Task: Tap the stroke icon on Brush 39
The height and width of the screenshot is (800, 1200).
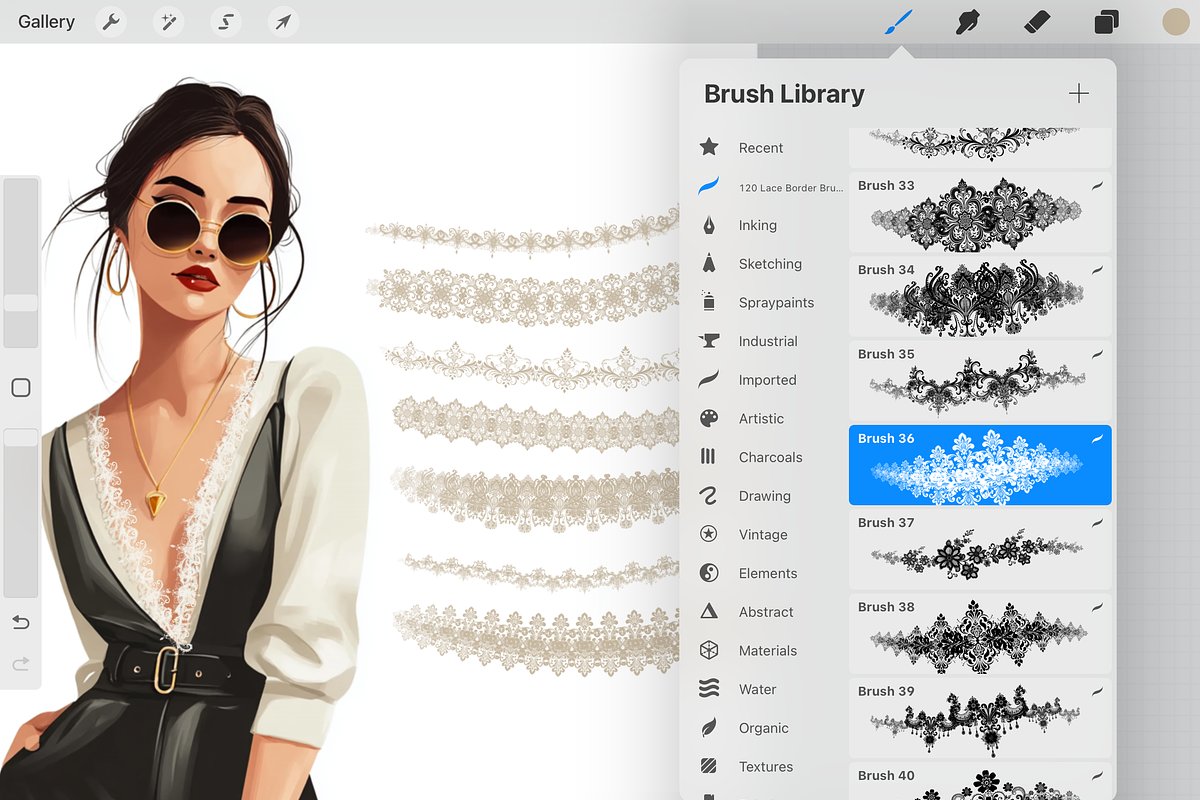Action: (x=1097, y=691)
